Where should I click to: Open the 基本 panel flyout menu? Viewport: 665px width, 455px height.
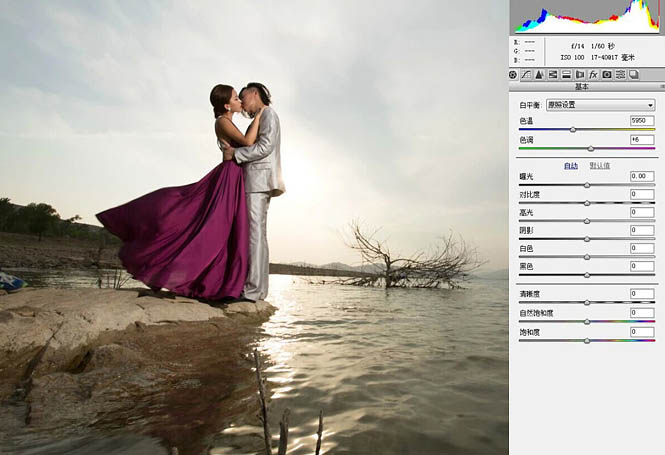point(662,87)
